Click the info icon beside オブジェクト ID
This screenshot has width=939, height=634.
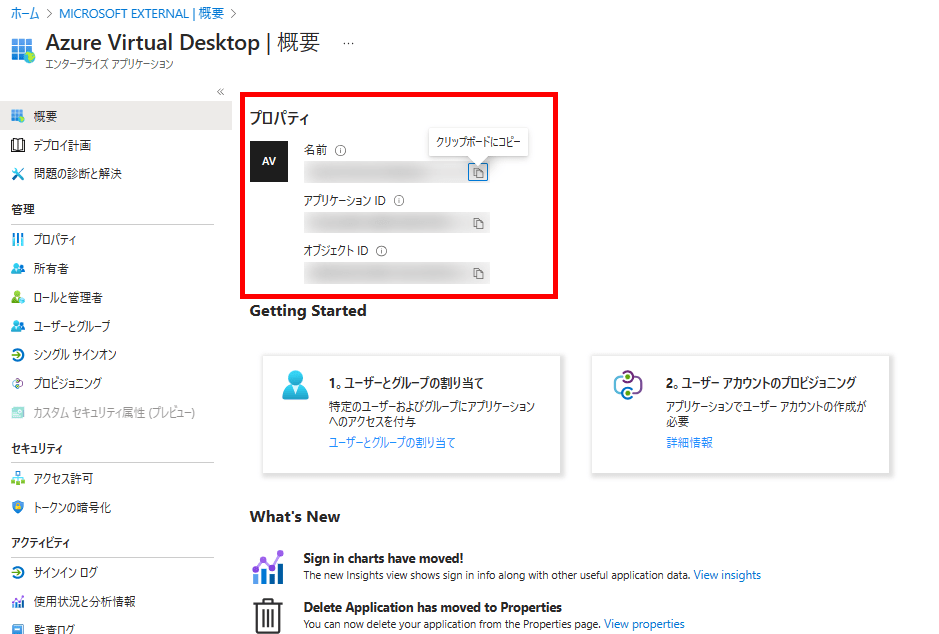(x=381, y=251)
